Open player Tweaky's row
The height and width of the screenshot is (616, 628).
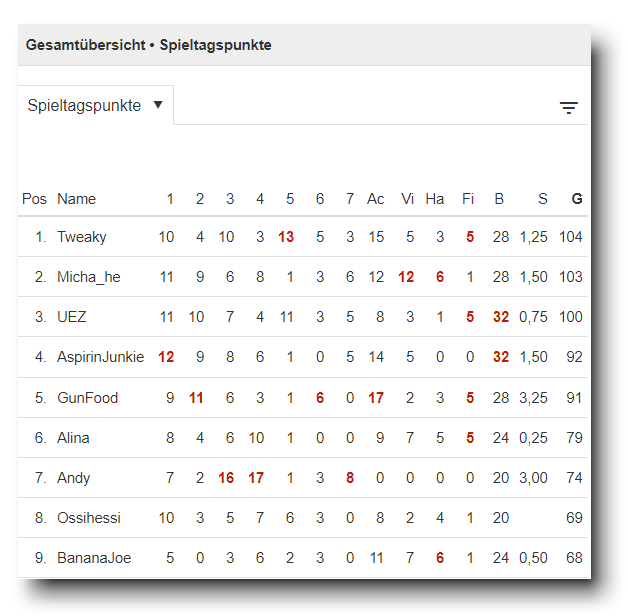click(82, 237)
